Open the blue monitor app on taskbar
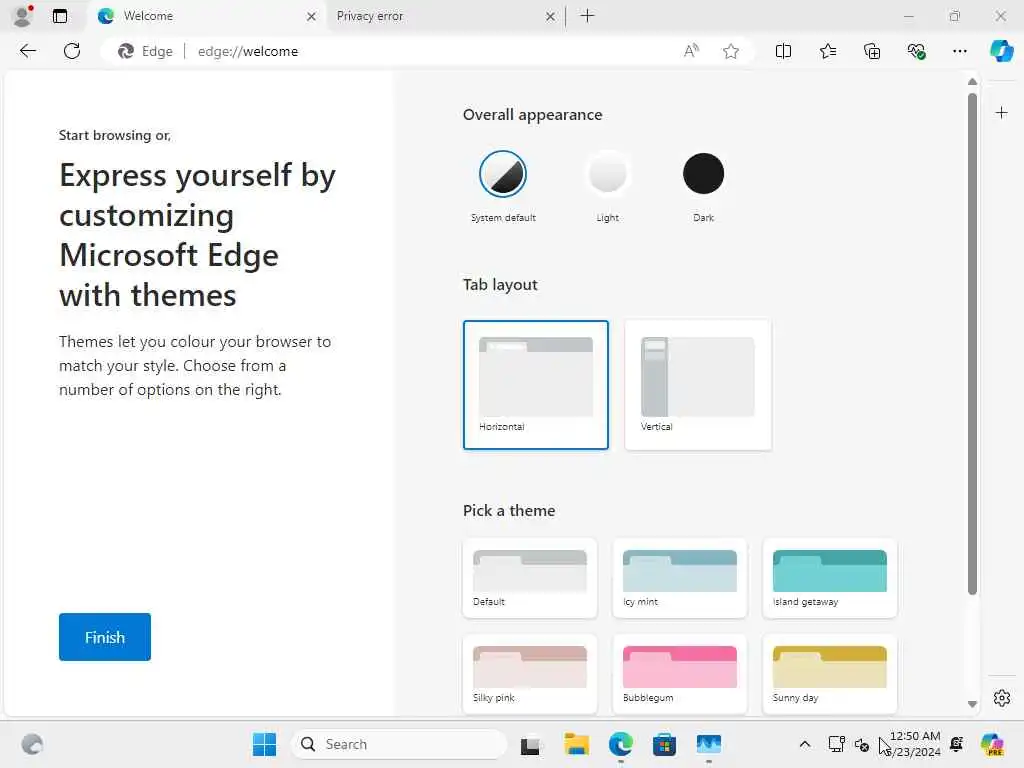The height and width of the screenshot is (768, 1024). point(709,744)
